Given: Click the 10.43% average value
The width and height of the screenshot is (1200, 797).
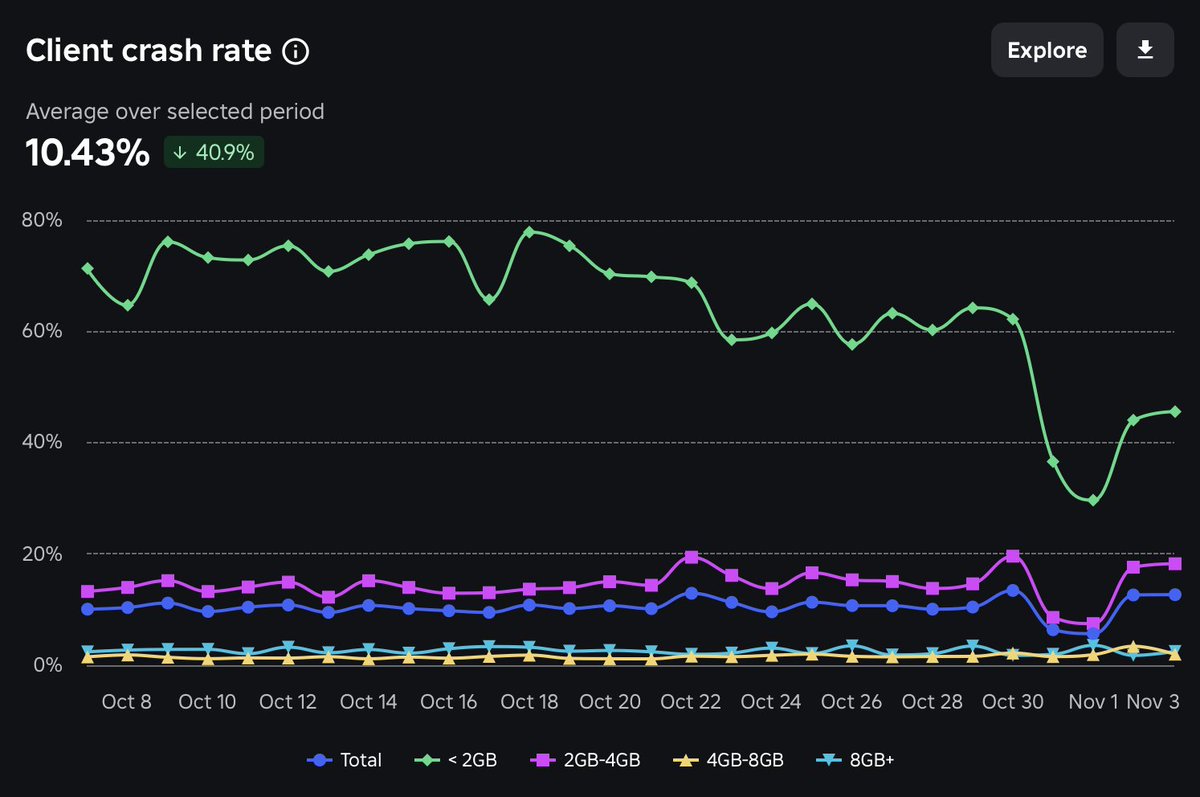Looking at the screenshot, I should click(87, 152).
